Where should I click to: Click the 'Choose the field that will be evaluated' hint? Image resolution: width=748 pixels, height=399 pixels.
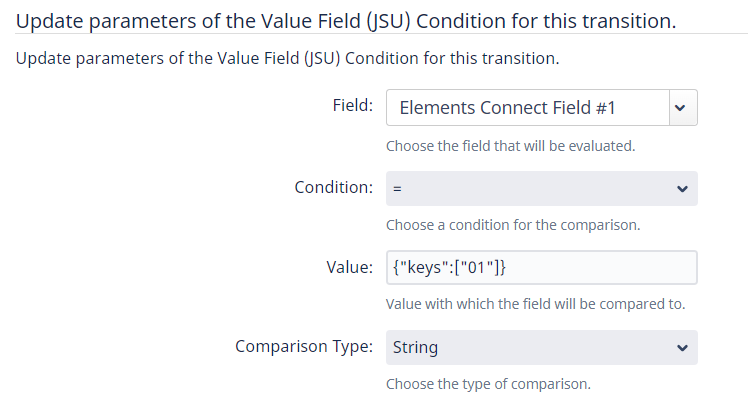(510, 146)
